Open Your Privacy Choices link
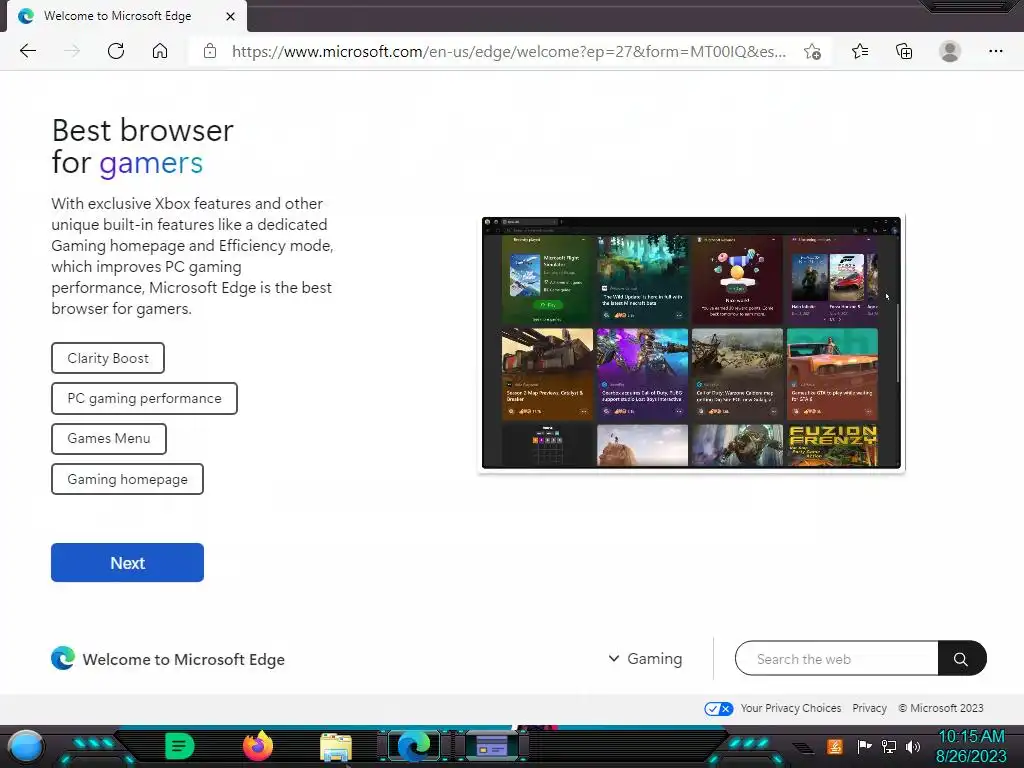 pyautogui.click(x=790, y=709)
